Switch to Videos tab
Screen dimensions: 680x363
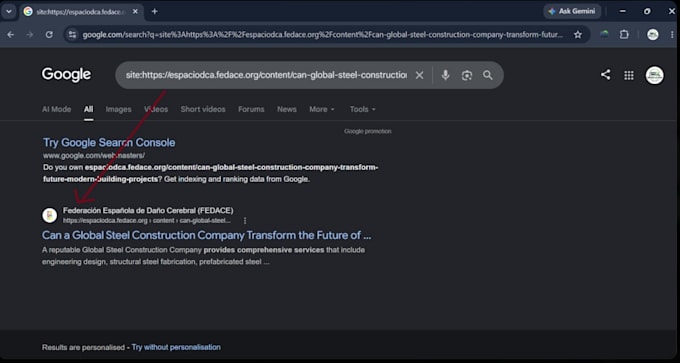tap(156, 109)
